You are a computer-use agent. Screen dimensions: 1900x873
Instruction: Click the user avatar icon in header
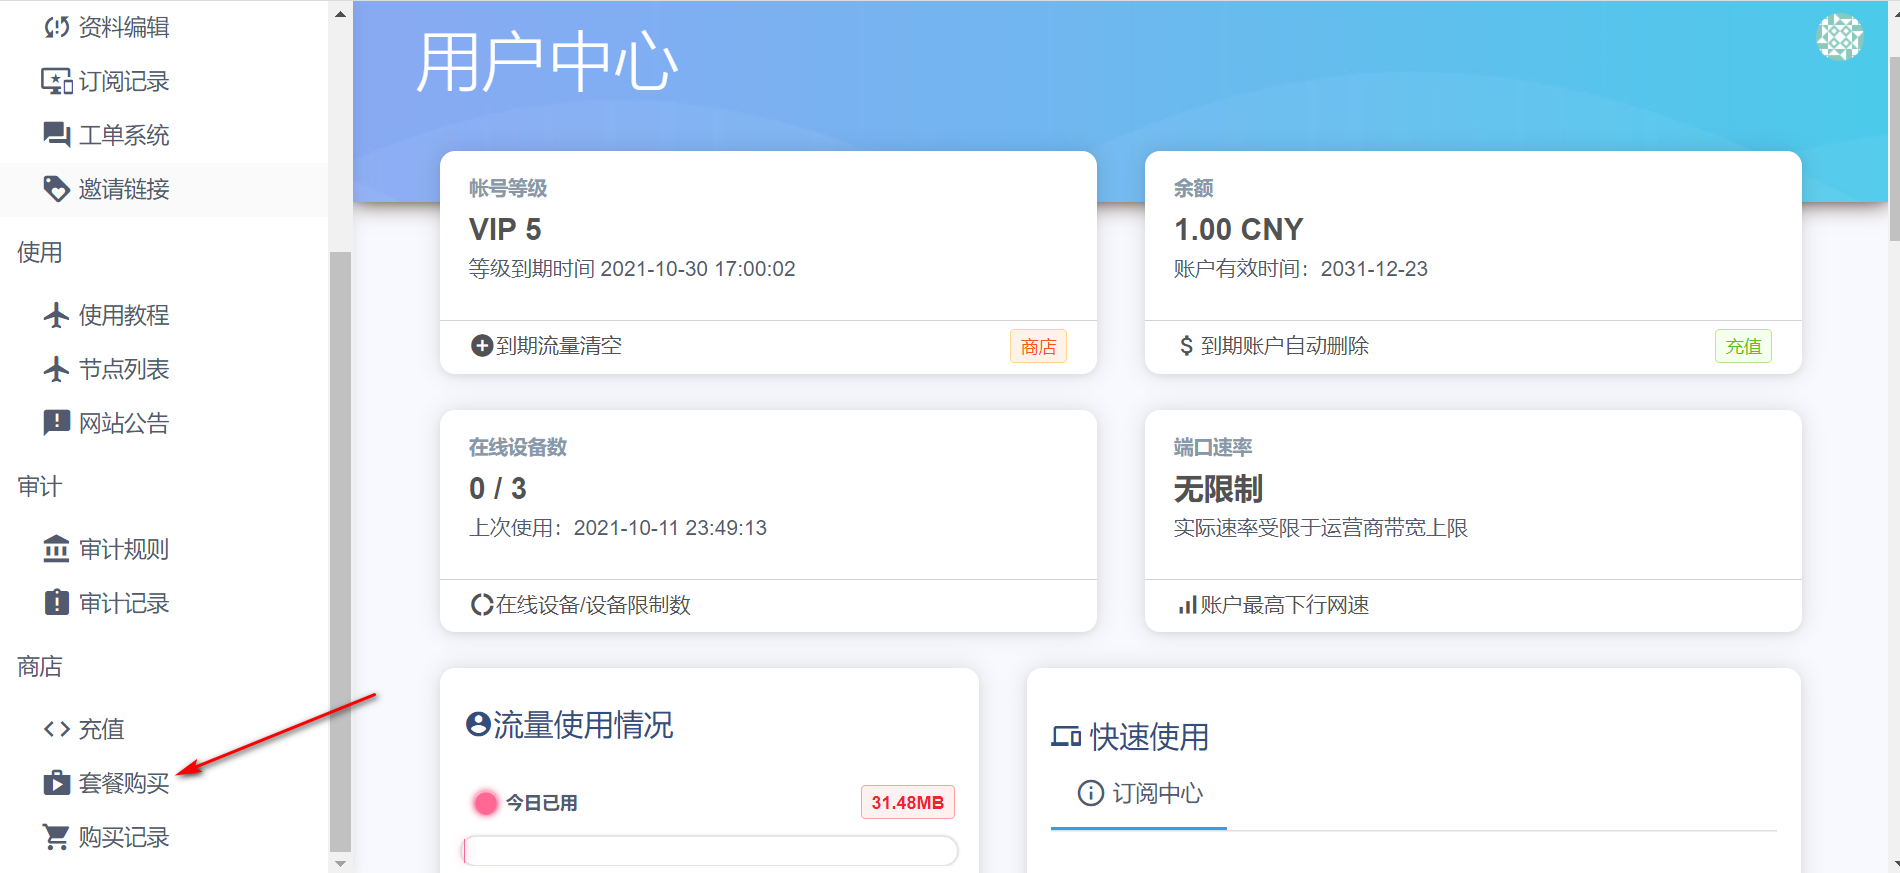pyautogui.click(x=1839, y=38)
